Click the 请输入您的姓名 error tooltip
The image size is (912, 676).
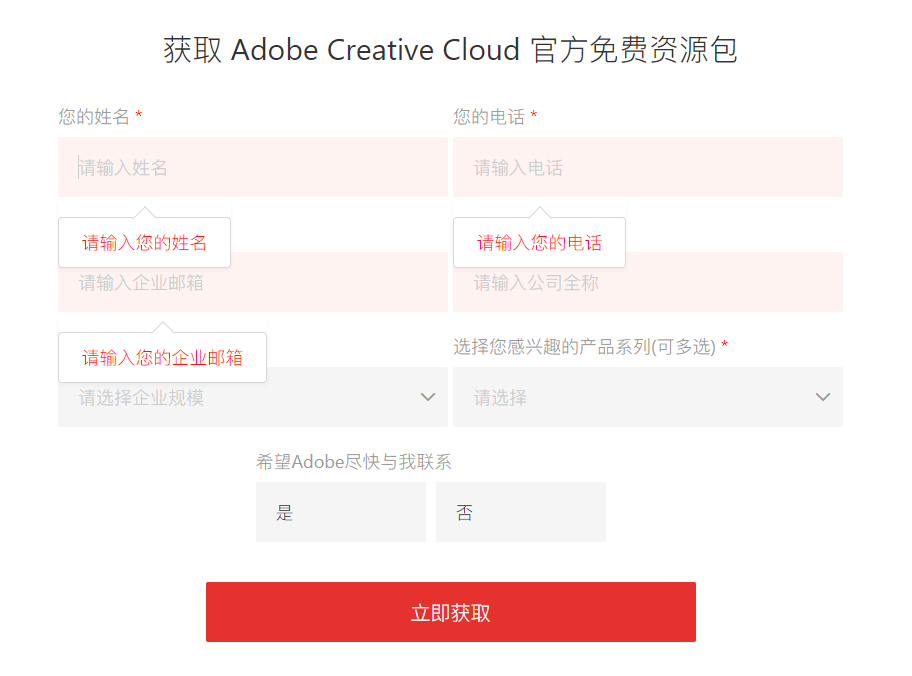click(x=144, y=243)
